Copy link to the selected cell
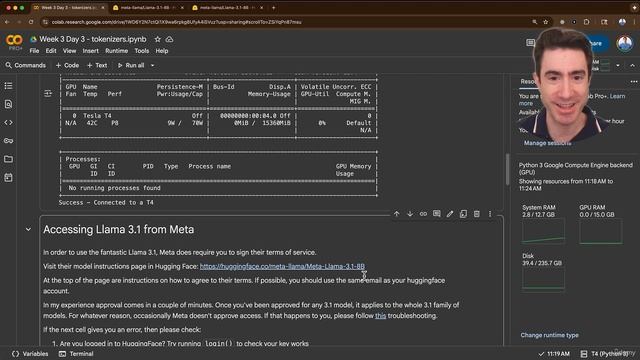Image resolution: width=640 pixels, height=360 pixels. tap(423, 214)
